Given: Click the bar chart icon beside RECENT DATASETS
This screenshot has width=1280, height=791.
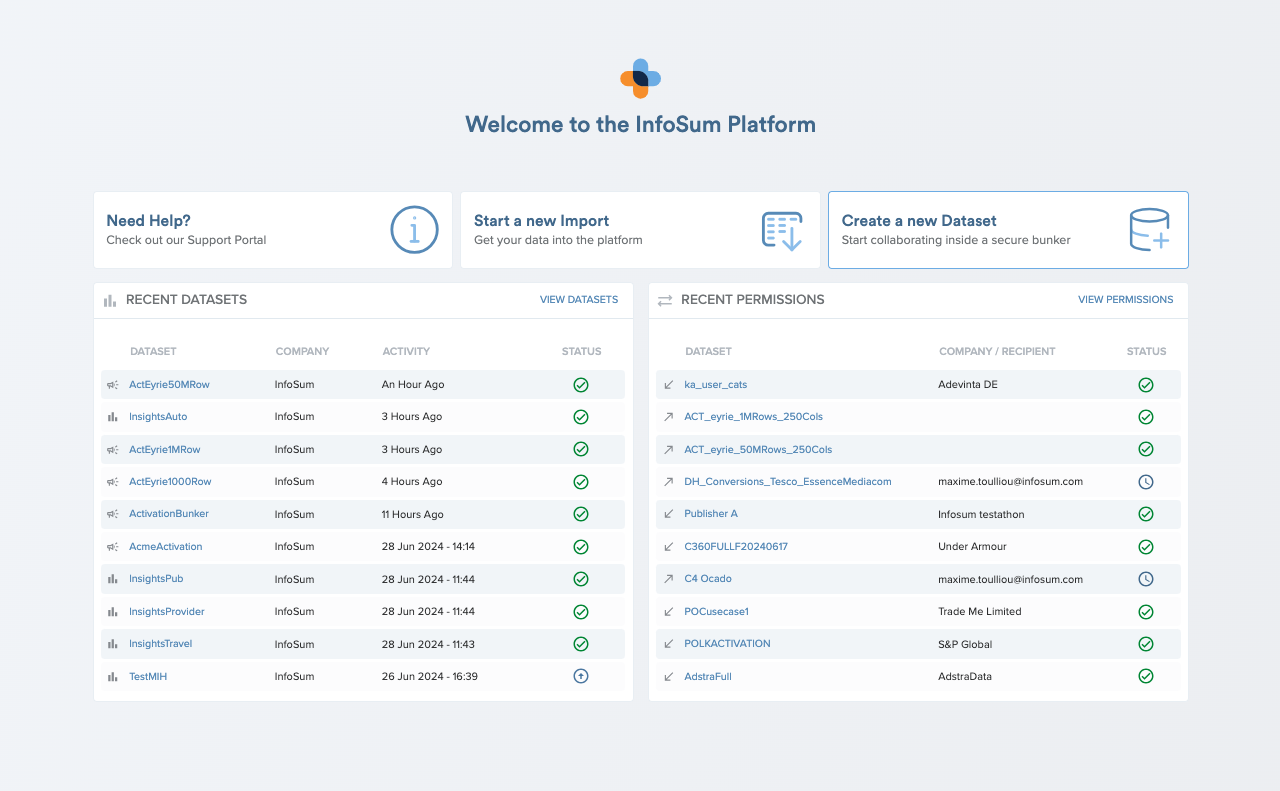Looking at the screenshot, I should click(109, 299).
